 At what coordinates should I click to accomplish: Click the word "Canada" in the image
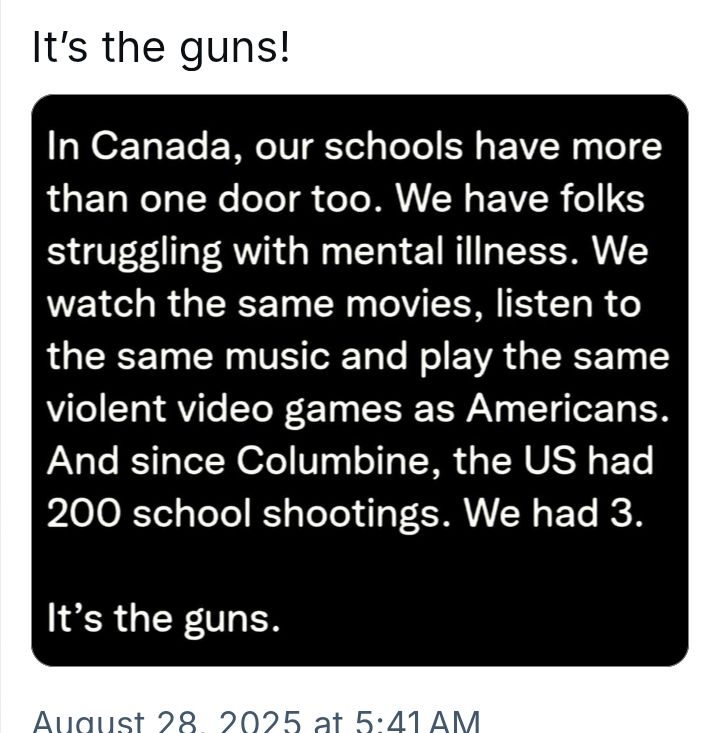coord(160,146)
